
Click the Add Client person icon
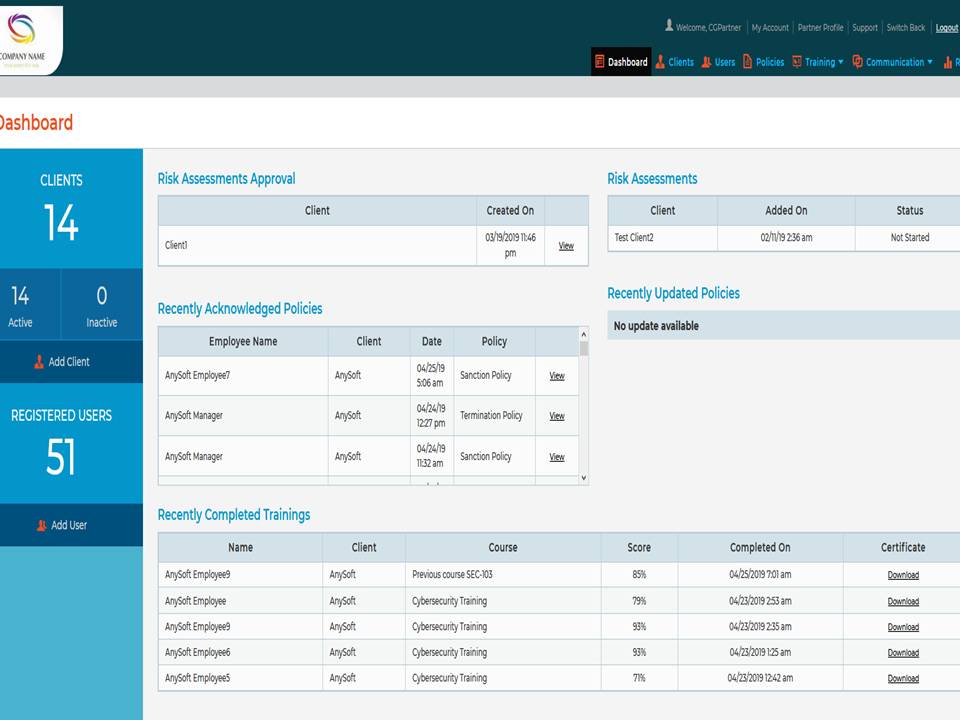[x=39, y=362]
